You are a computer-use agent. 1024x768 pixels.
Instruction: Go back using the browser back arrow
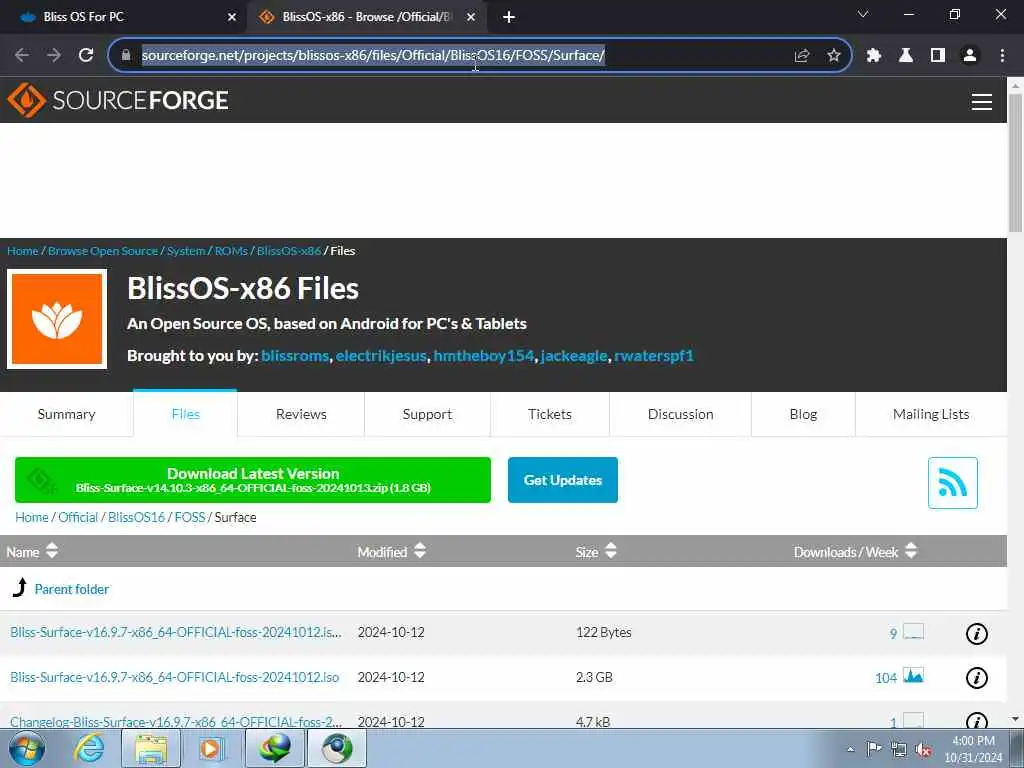pos(22,55)
